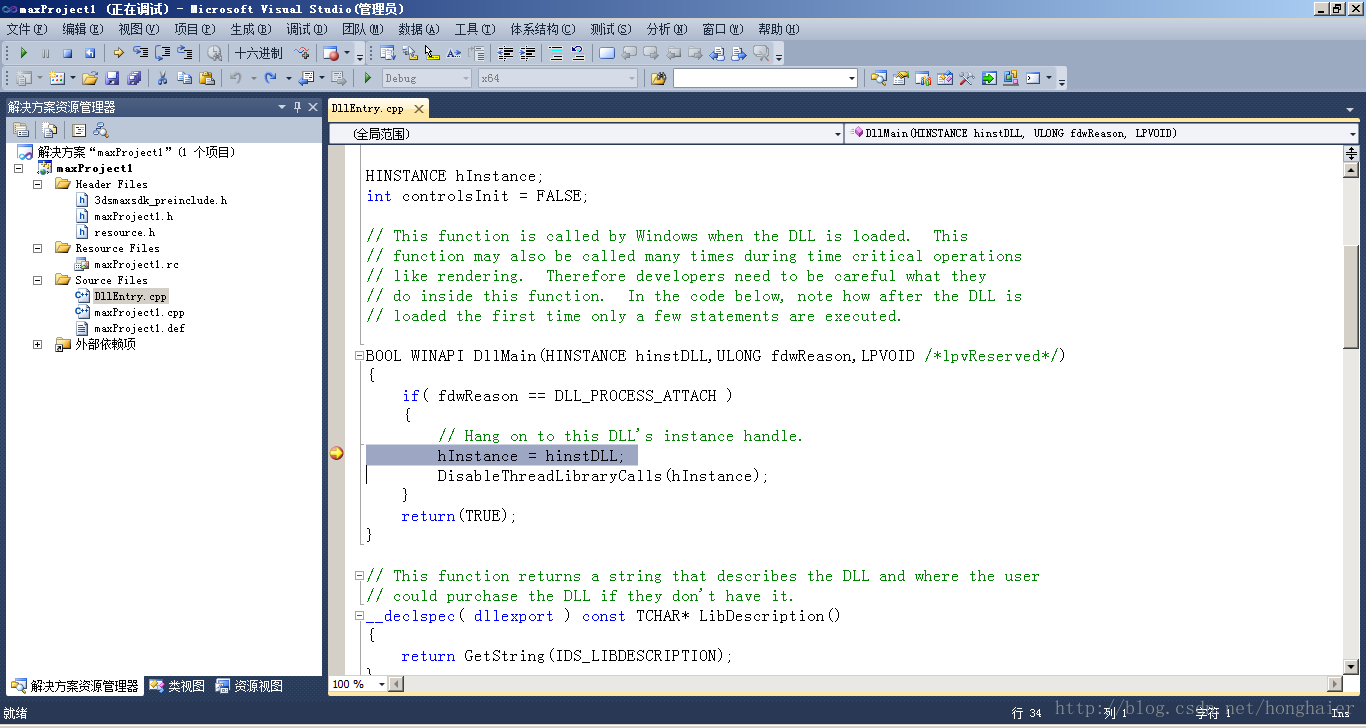Close the DllEntry.cpp editor tab
This screenshot has width=1366, height=728.
419,109
